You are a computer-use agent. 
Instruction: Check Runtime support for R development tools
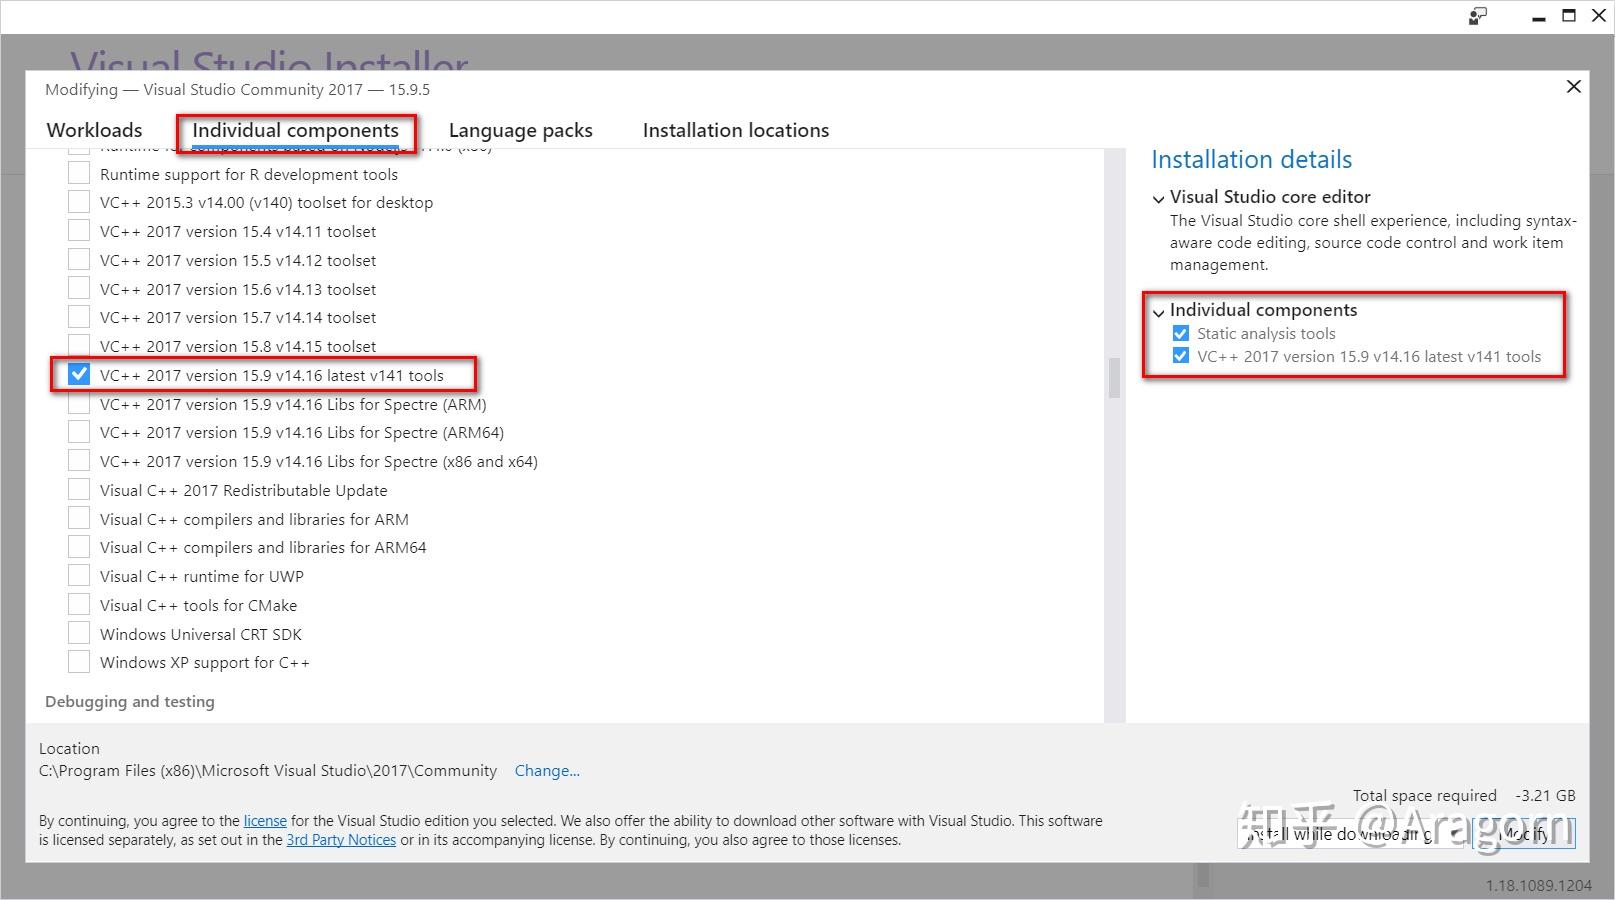79,174
